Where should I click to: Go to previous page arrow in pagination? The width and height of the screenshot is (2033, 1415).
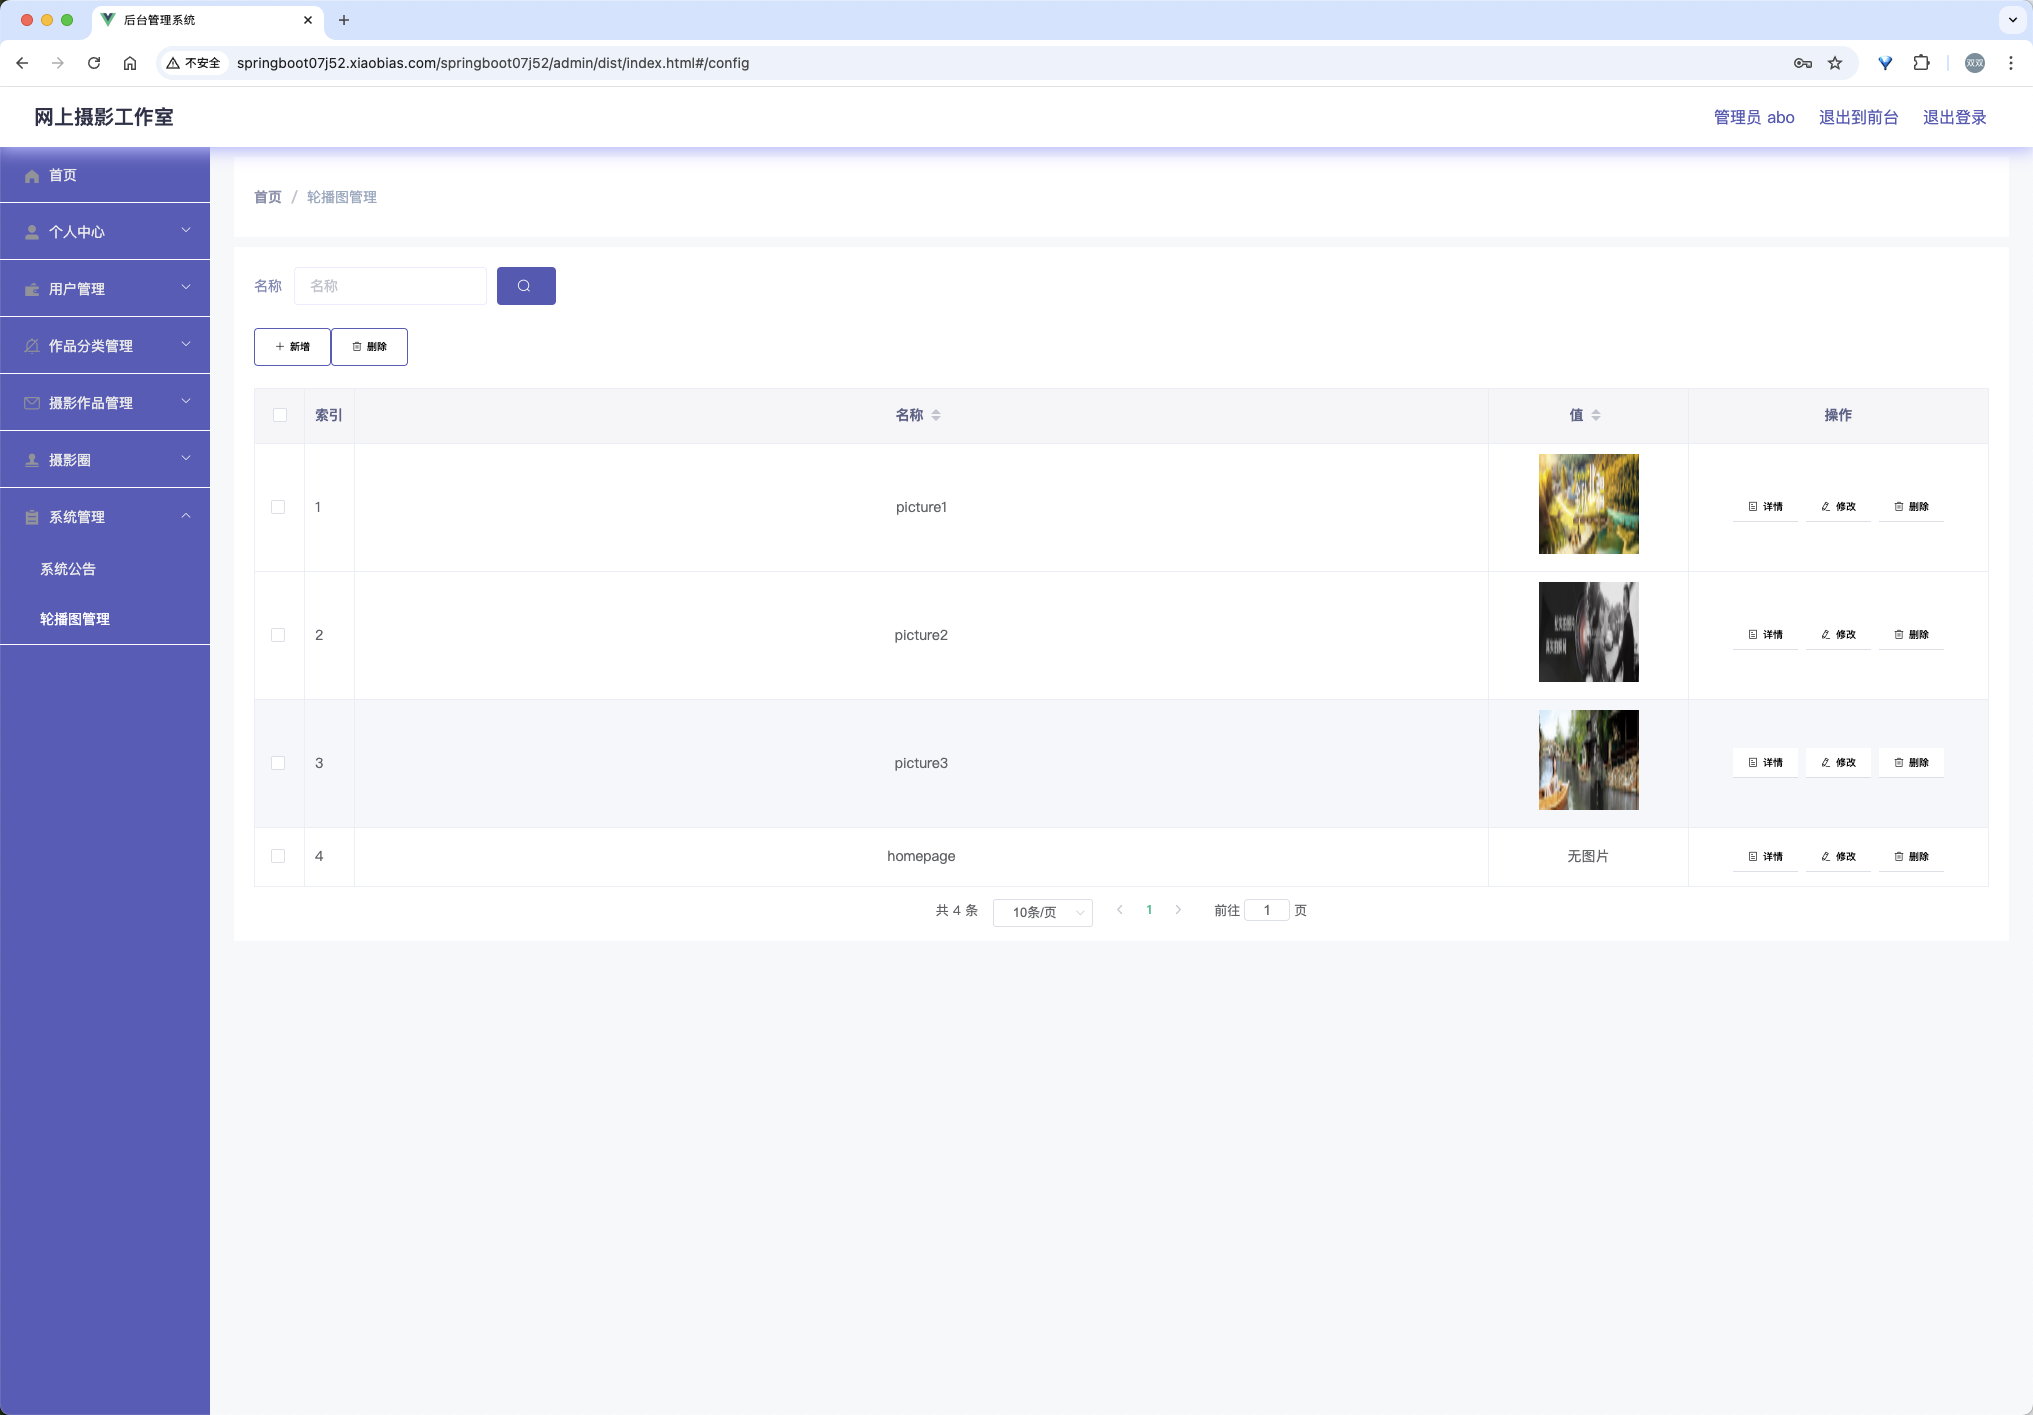(1120, 910)
